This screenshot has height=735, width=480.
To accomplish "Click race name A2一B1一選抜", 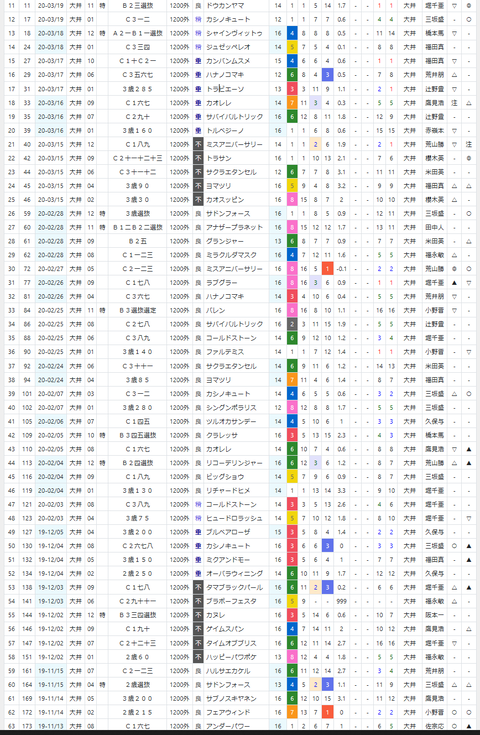I will pos(138,33).
